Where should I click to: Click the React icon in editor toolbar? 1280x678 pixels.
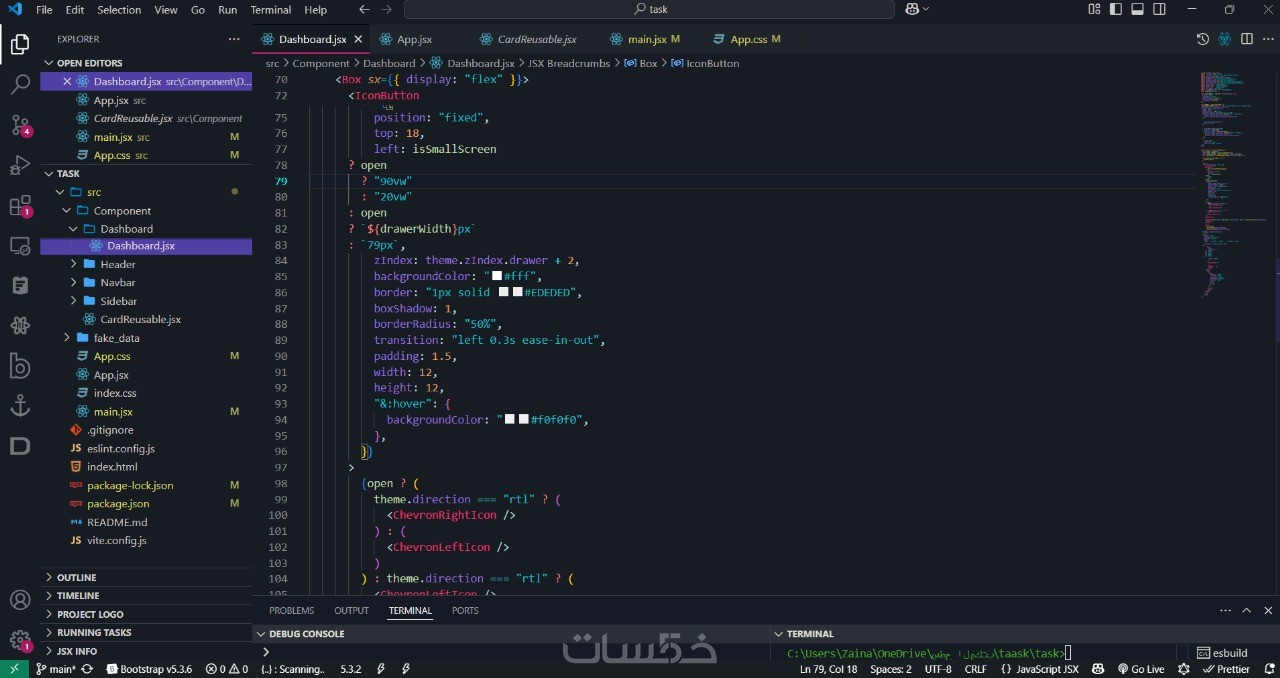click(x=1225, y=39)
